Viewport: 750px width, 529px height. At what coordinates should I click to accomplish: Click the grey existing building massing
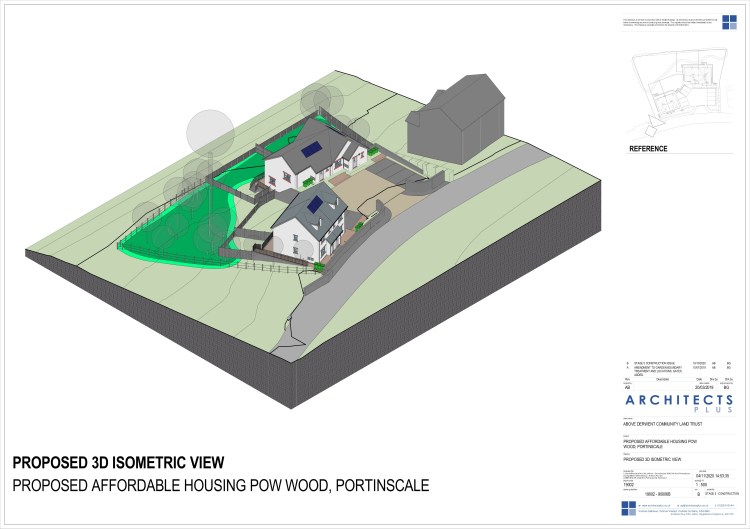coord(456,119)
